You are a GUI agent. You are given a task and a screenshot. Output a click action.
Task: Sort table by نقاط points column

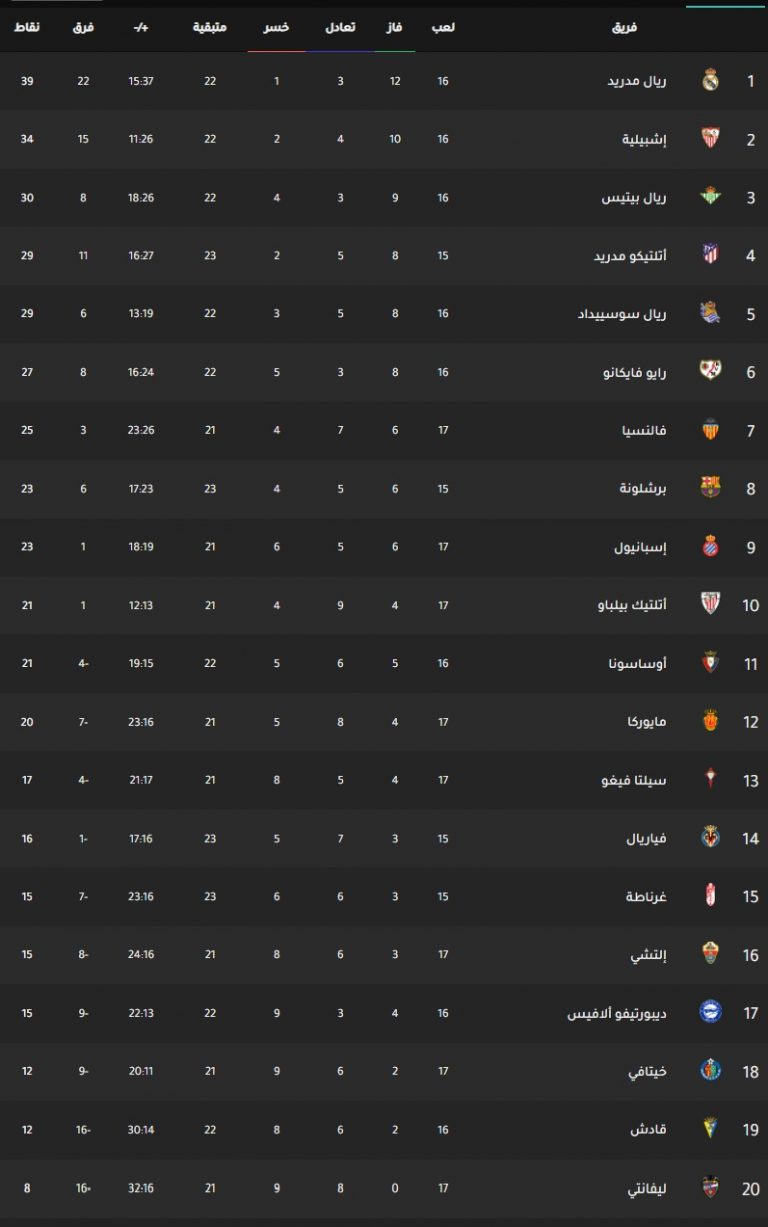pos(27,27)
